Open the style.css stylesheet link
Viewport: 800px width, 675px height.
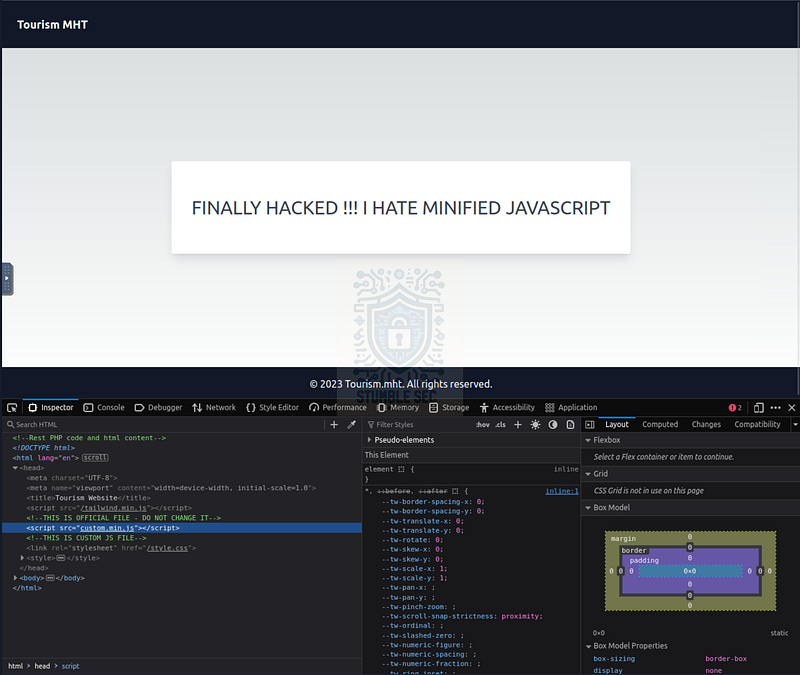coord(167,548)
